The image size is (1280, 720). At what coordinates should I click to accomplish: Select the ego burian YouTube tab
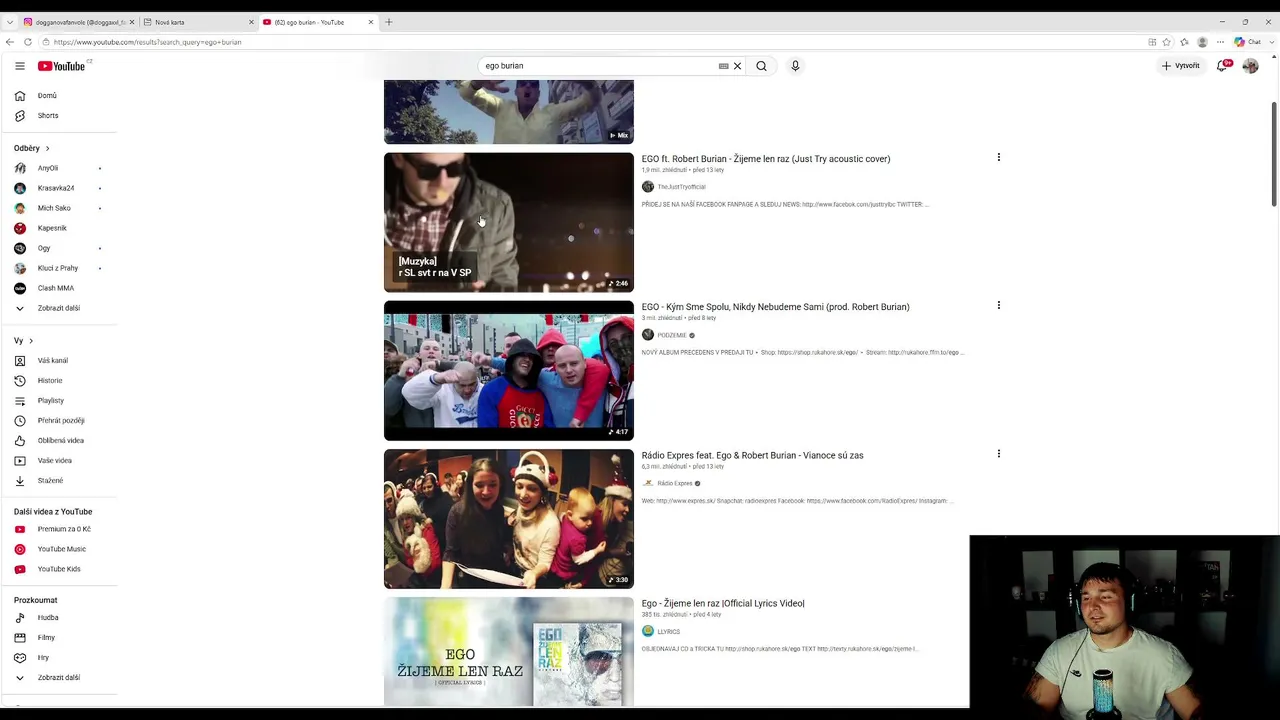(x=312, y=22)
